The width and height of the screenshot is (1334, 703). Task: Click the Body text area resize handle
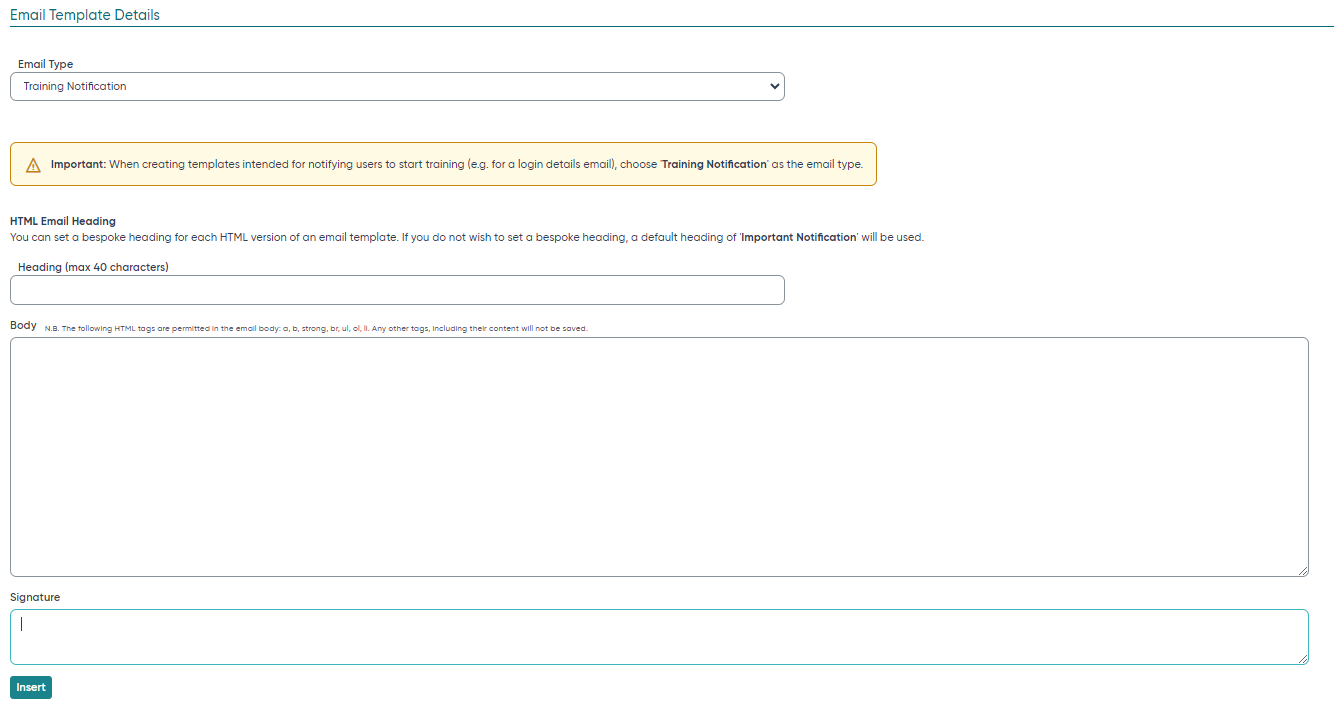(x=1303, y=571)
